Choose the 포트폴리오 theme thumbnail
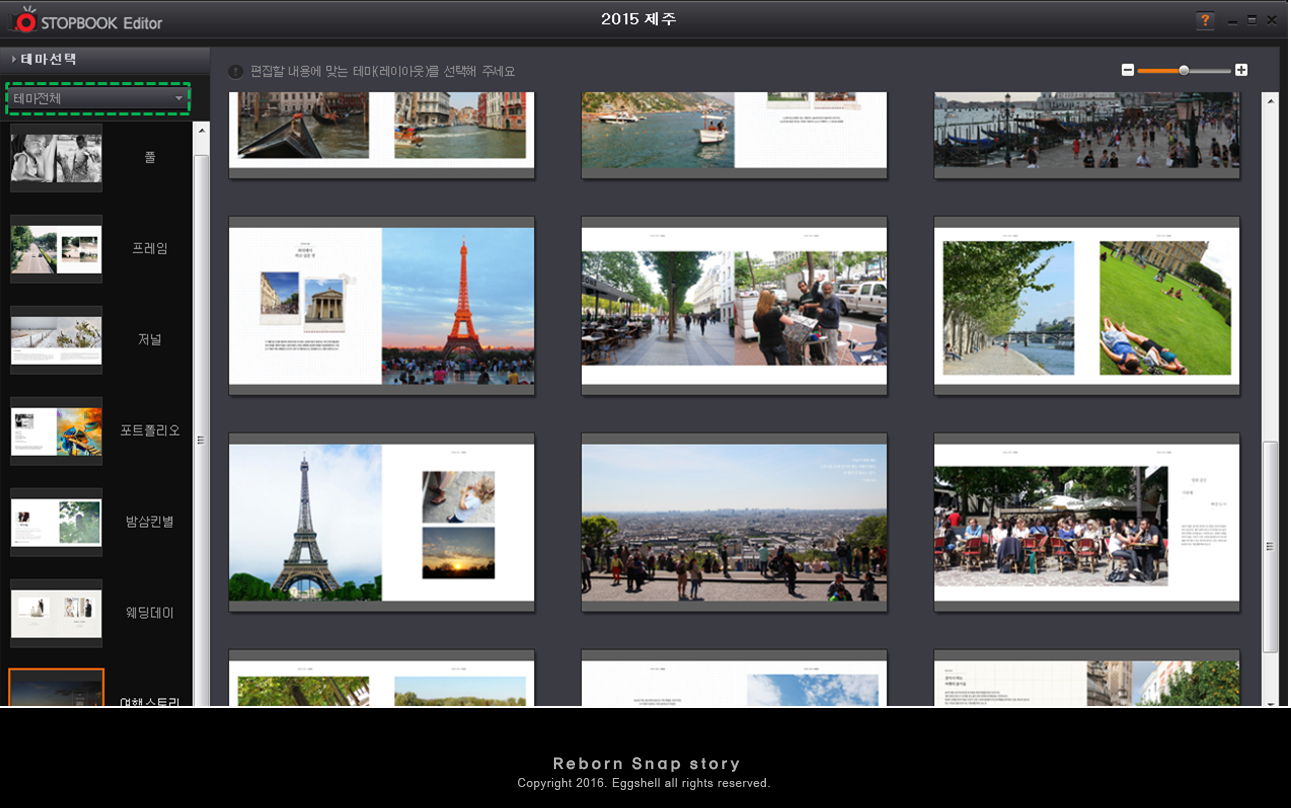The width and height of the screenshot is (1291, 808). point(56,431)
